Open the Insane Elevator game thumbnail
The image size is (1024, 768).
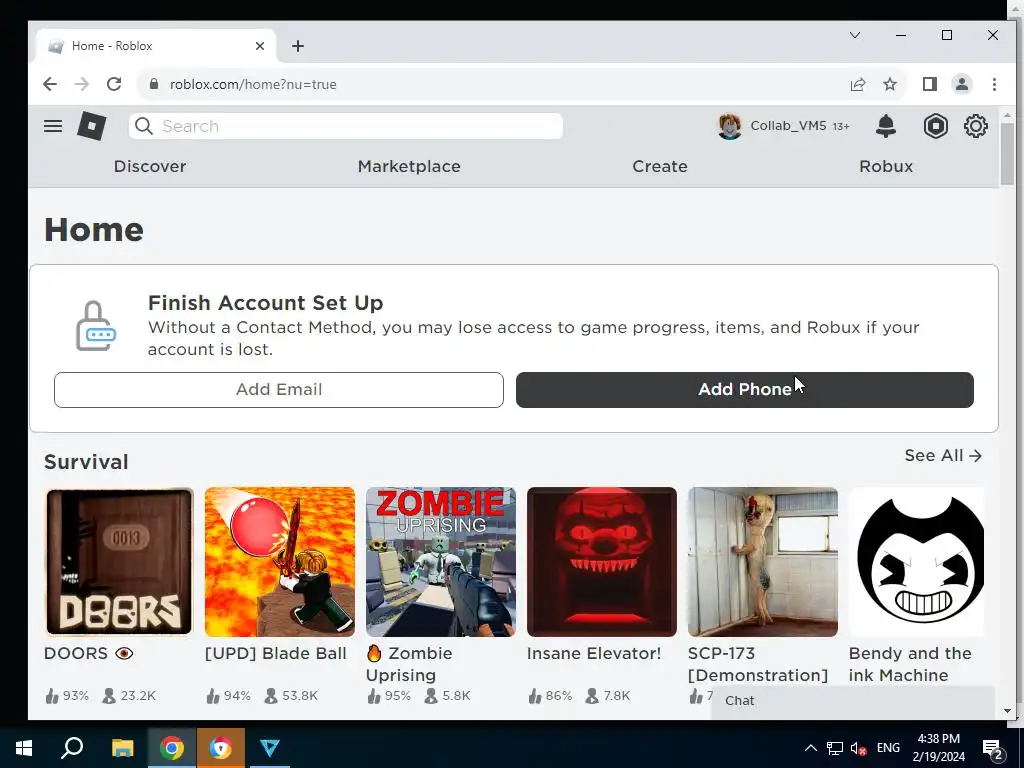(601, 562)
